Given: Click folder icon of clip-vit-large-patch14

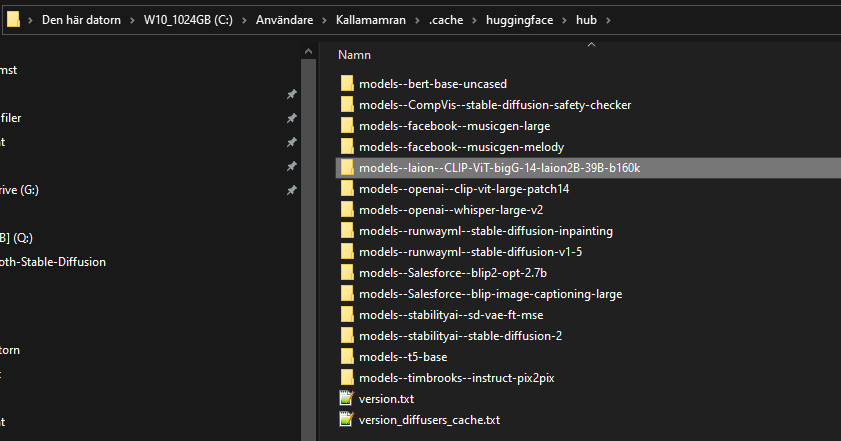Looking at the screenshot, I should click(347, 189).
